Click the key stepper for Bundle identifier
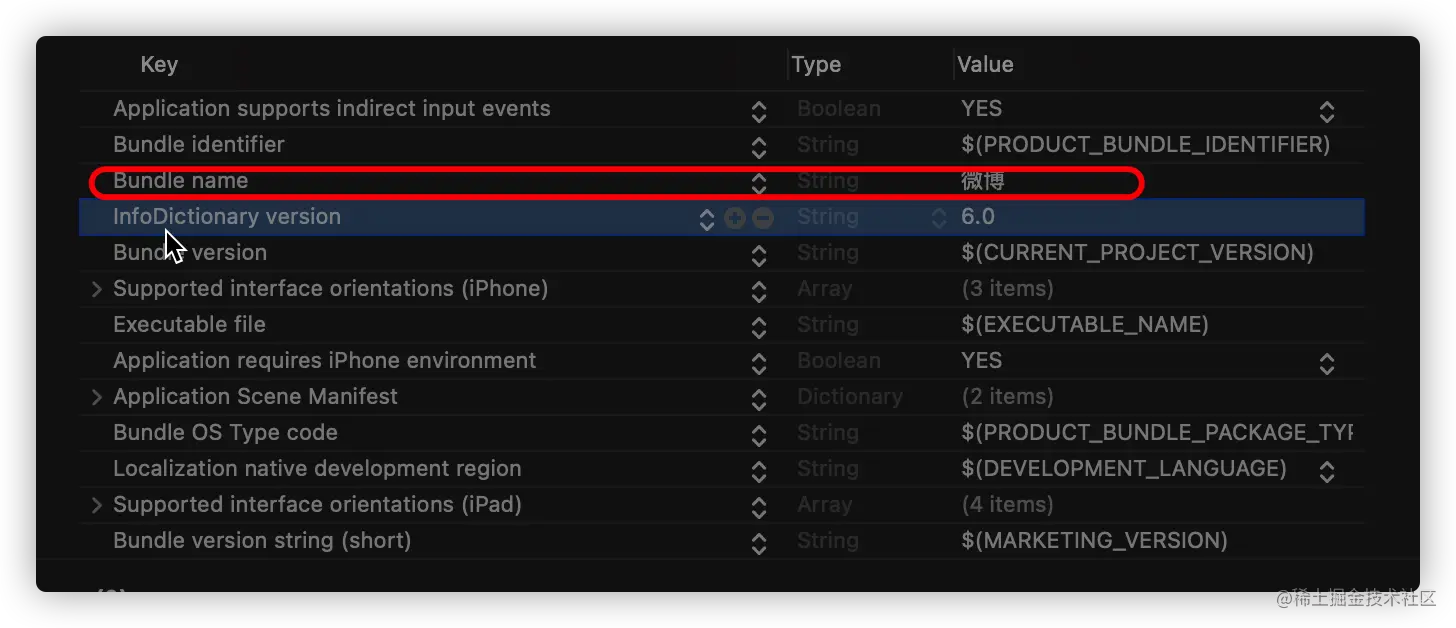Screen dimensions: 1456x628 [x=759, y=147]
